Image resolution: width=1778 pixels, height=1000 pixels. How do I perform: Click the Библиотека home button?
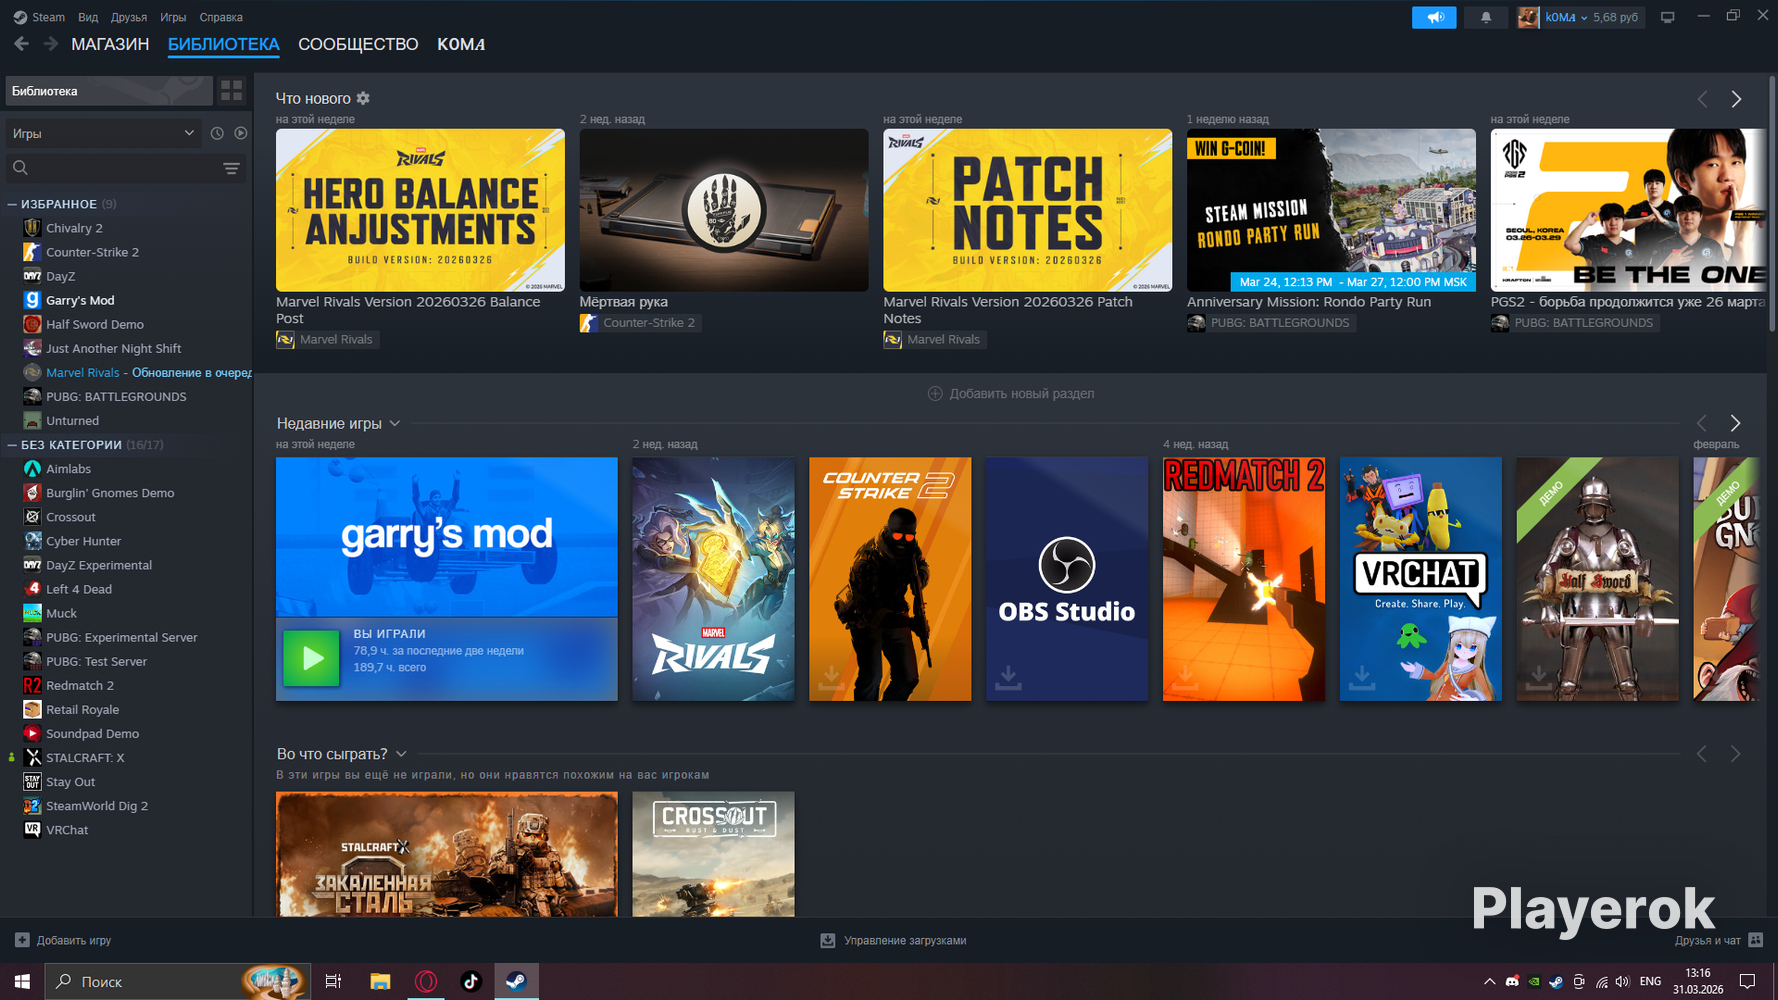tap(109, 91)
